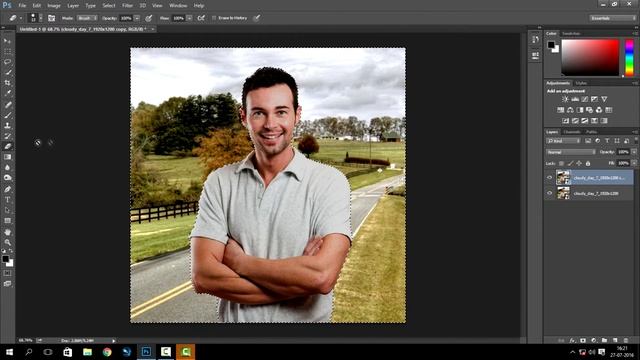Add a Photo Filter adjustment
Viewport: 640px width, 360px height.
589,110
